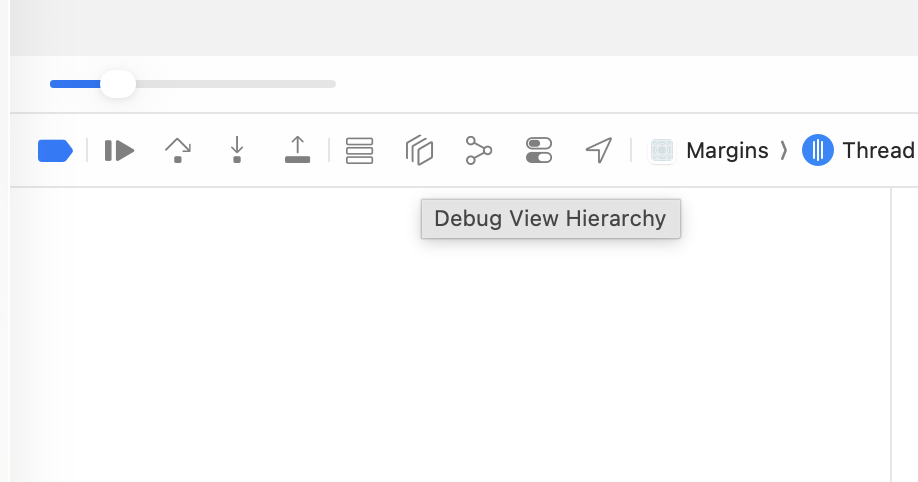Click the chevron between Margins and Thread
918x482 pixels.
coord(784,151)
